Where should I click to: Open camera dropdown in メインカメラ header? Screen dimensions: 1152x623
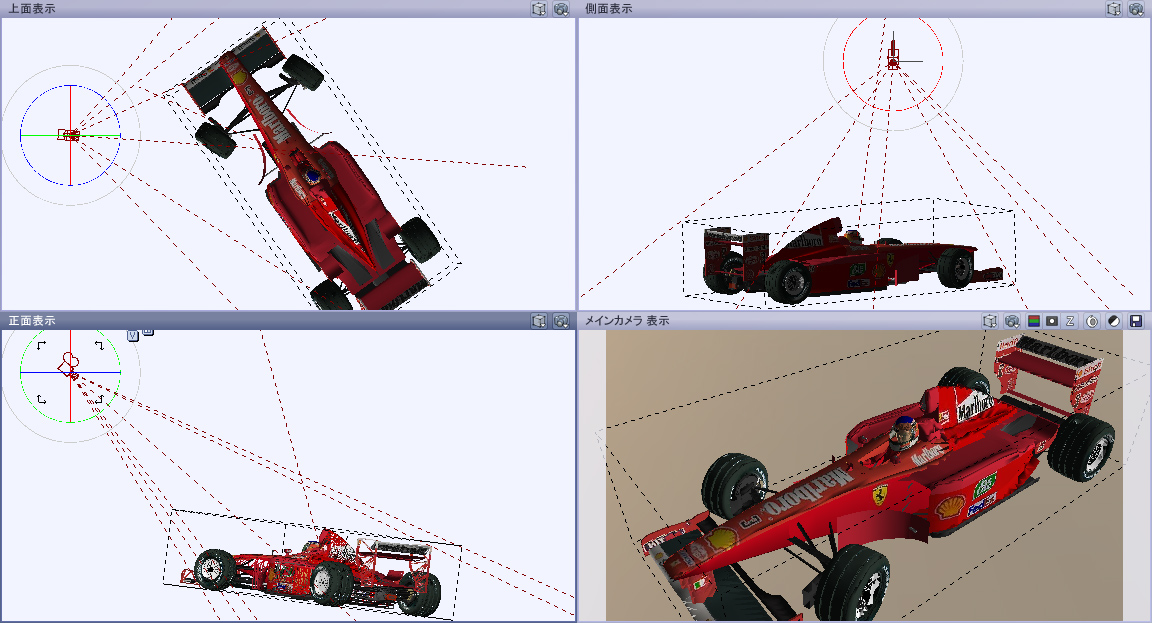coord(1012,321)
